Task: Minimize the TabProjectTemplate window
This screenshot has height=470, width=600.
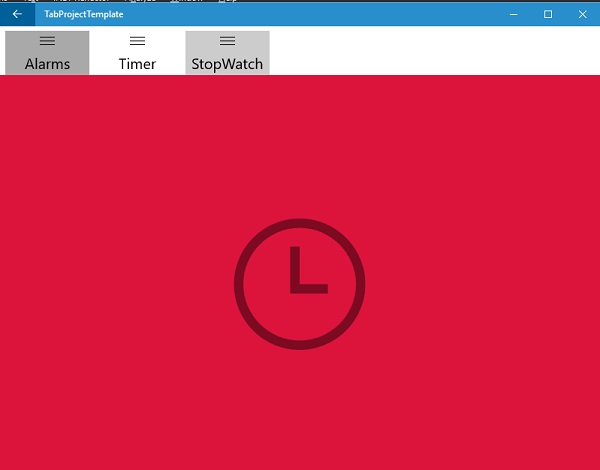Action: click(514, 14)
